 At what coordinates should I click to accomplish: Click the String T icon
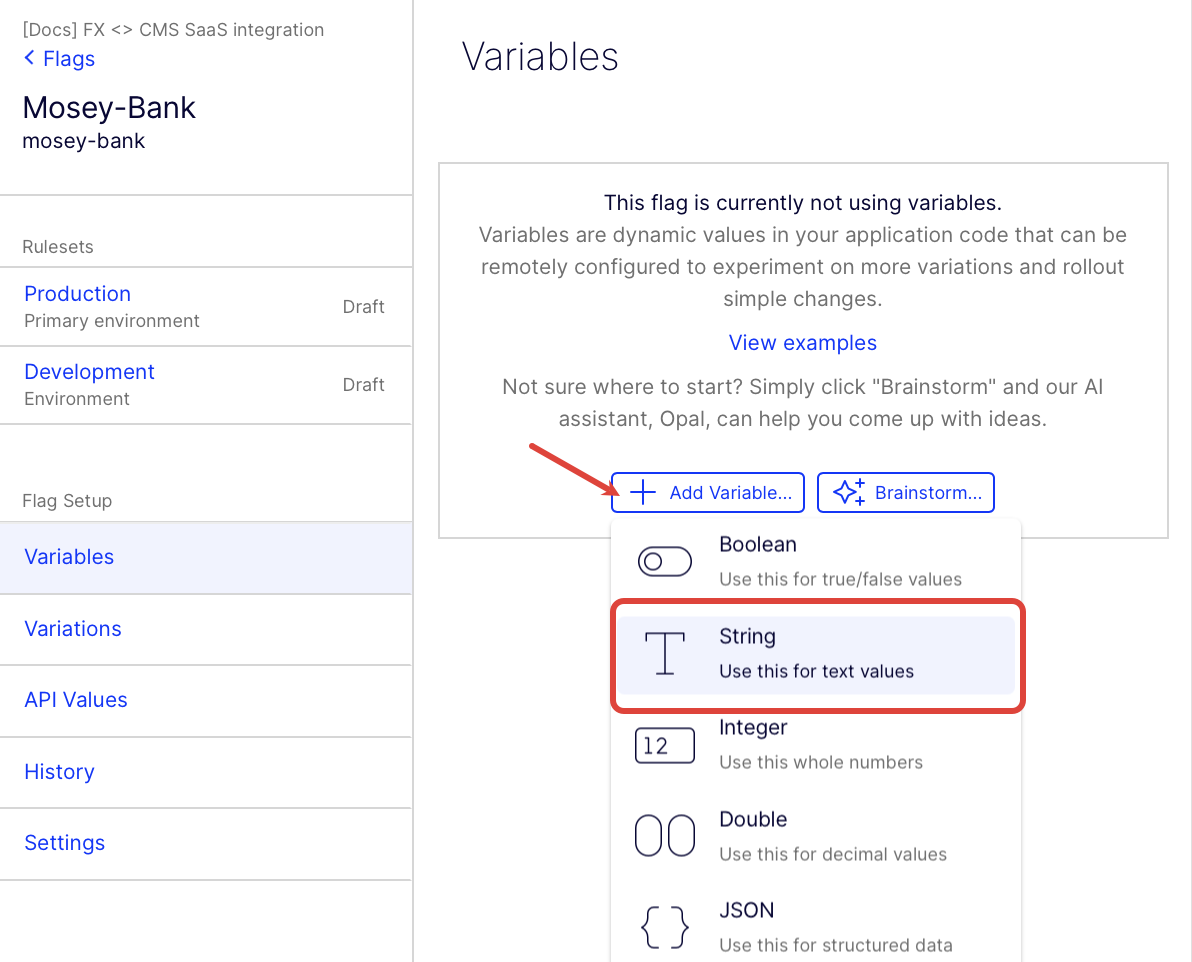coord(664,653)
